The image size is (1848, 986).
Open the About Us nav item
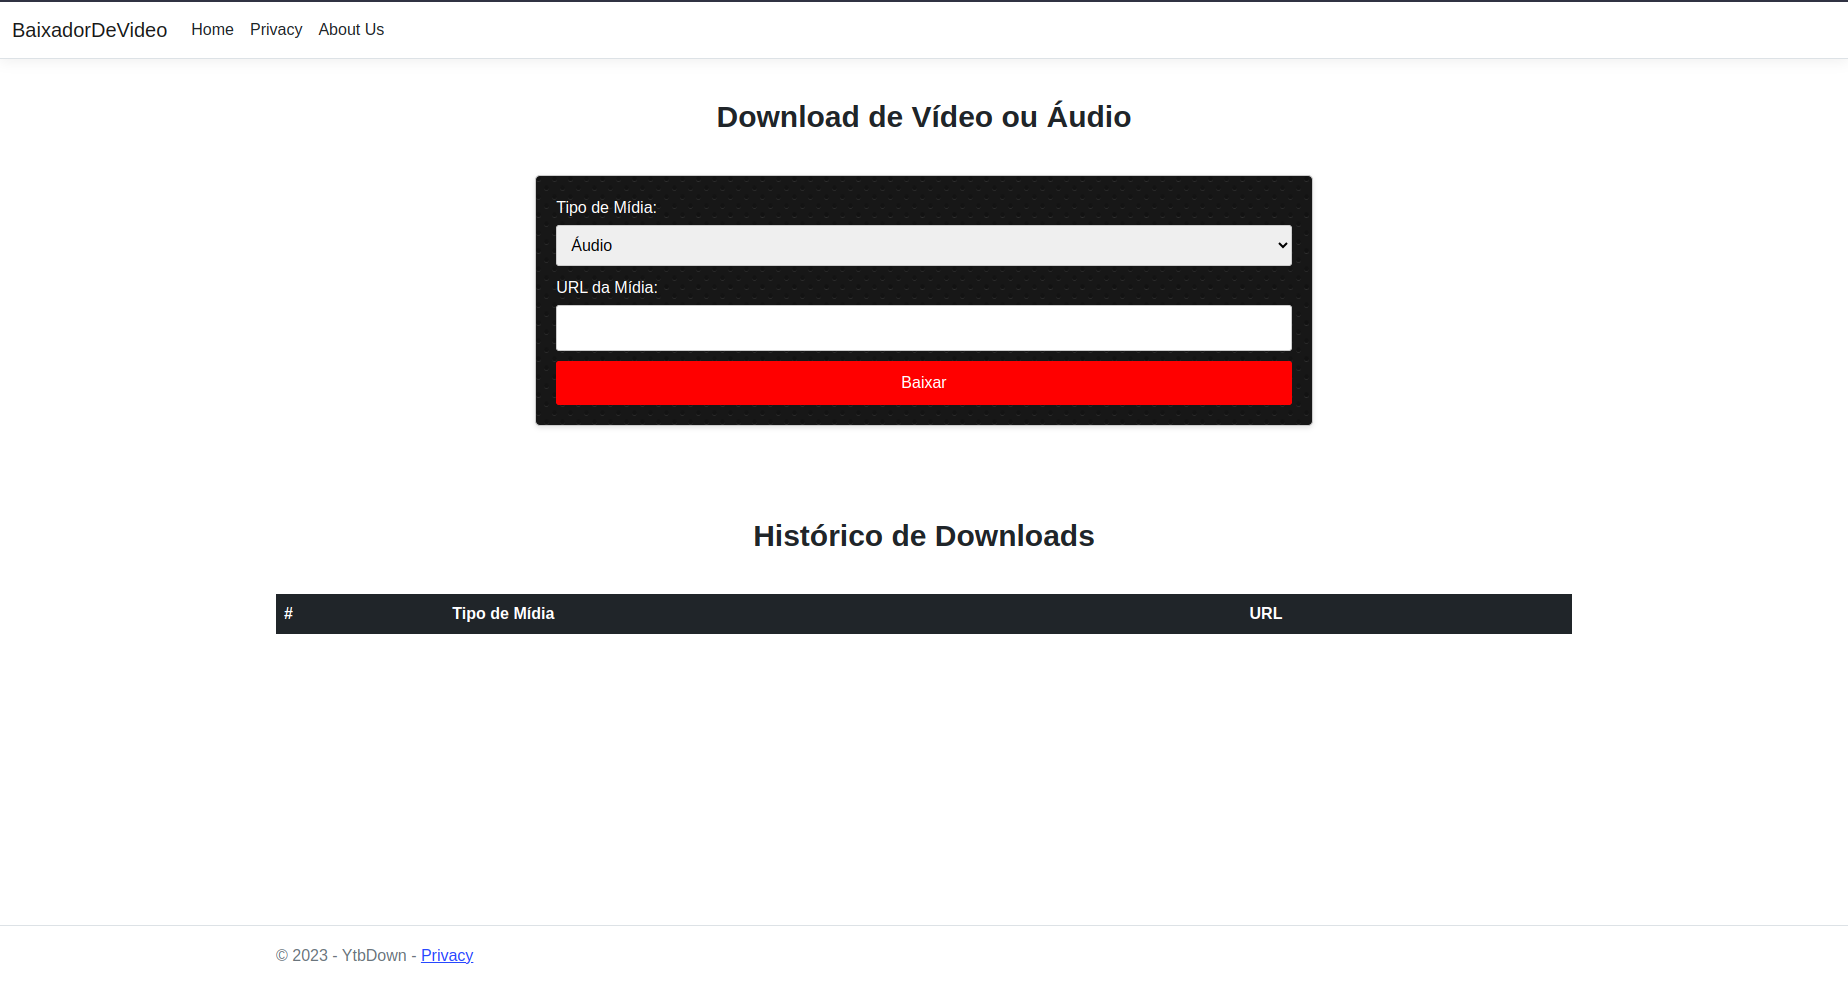(x=351, y=30)
